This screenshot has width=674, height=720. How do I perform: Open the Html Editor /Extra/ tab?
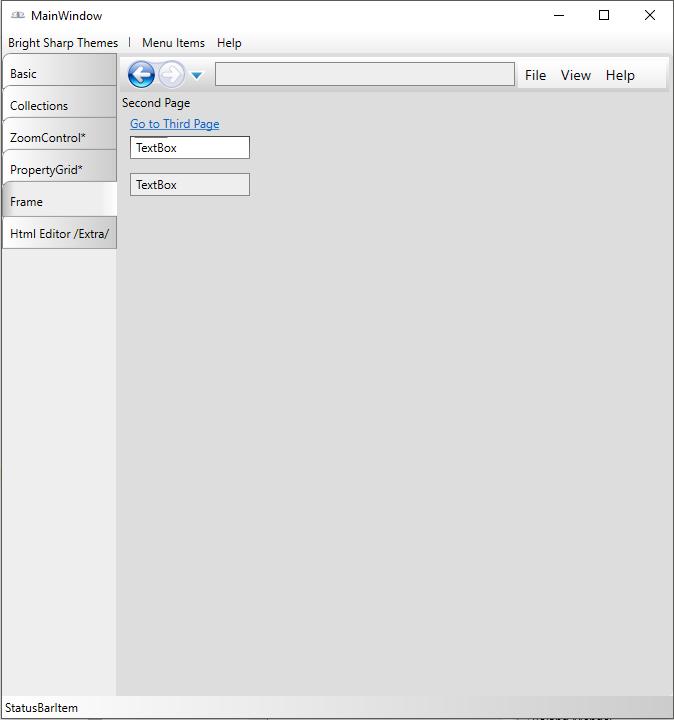point(58,233)
